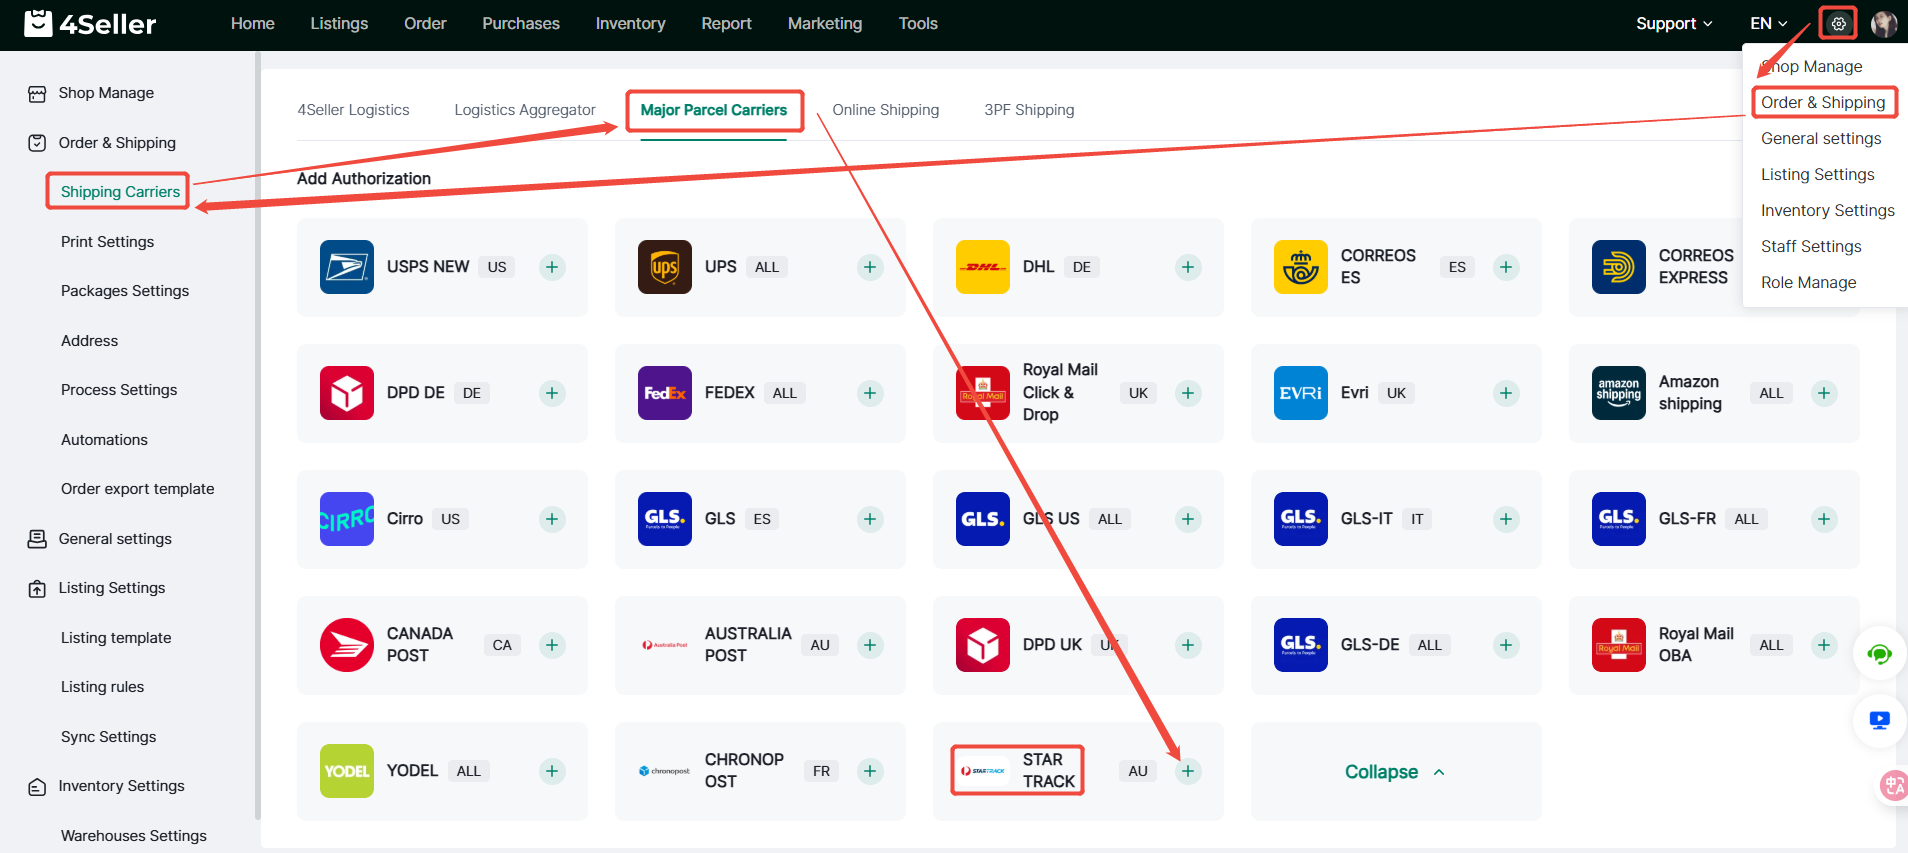
Task: Open the Support dropdown menu
Action: (x=1674, y=23)
